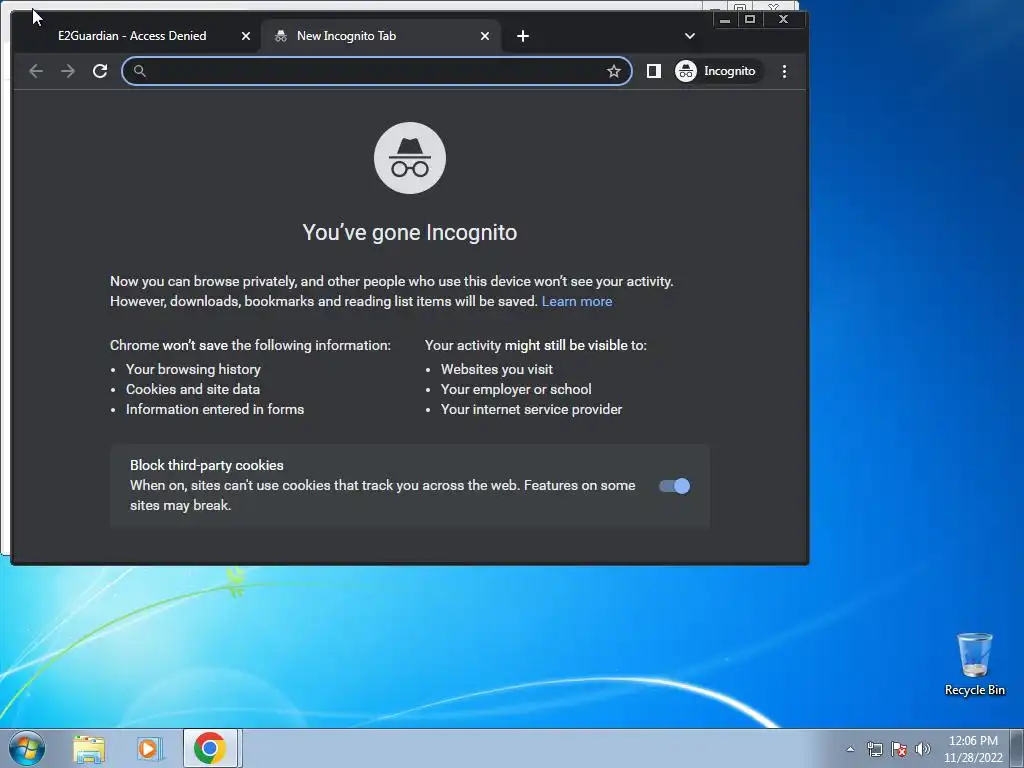Click 'Your browsing history' list item

click(193, 369)
